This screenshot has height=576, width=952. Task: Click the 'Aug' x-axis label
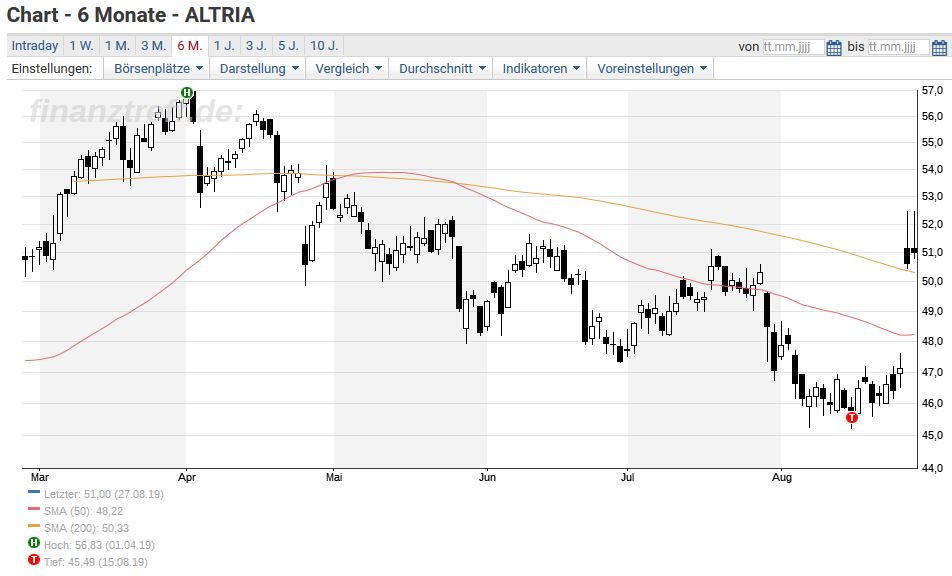point(782,477)
